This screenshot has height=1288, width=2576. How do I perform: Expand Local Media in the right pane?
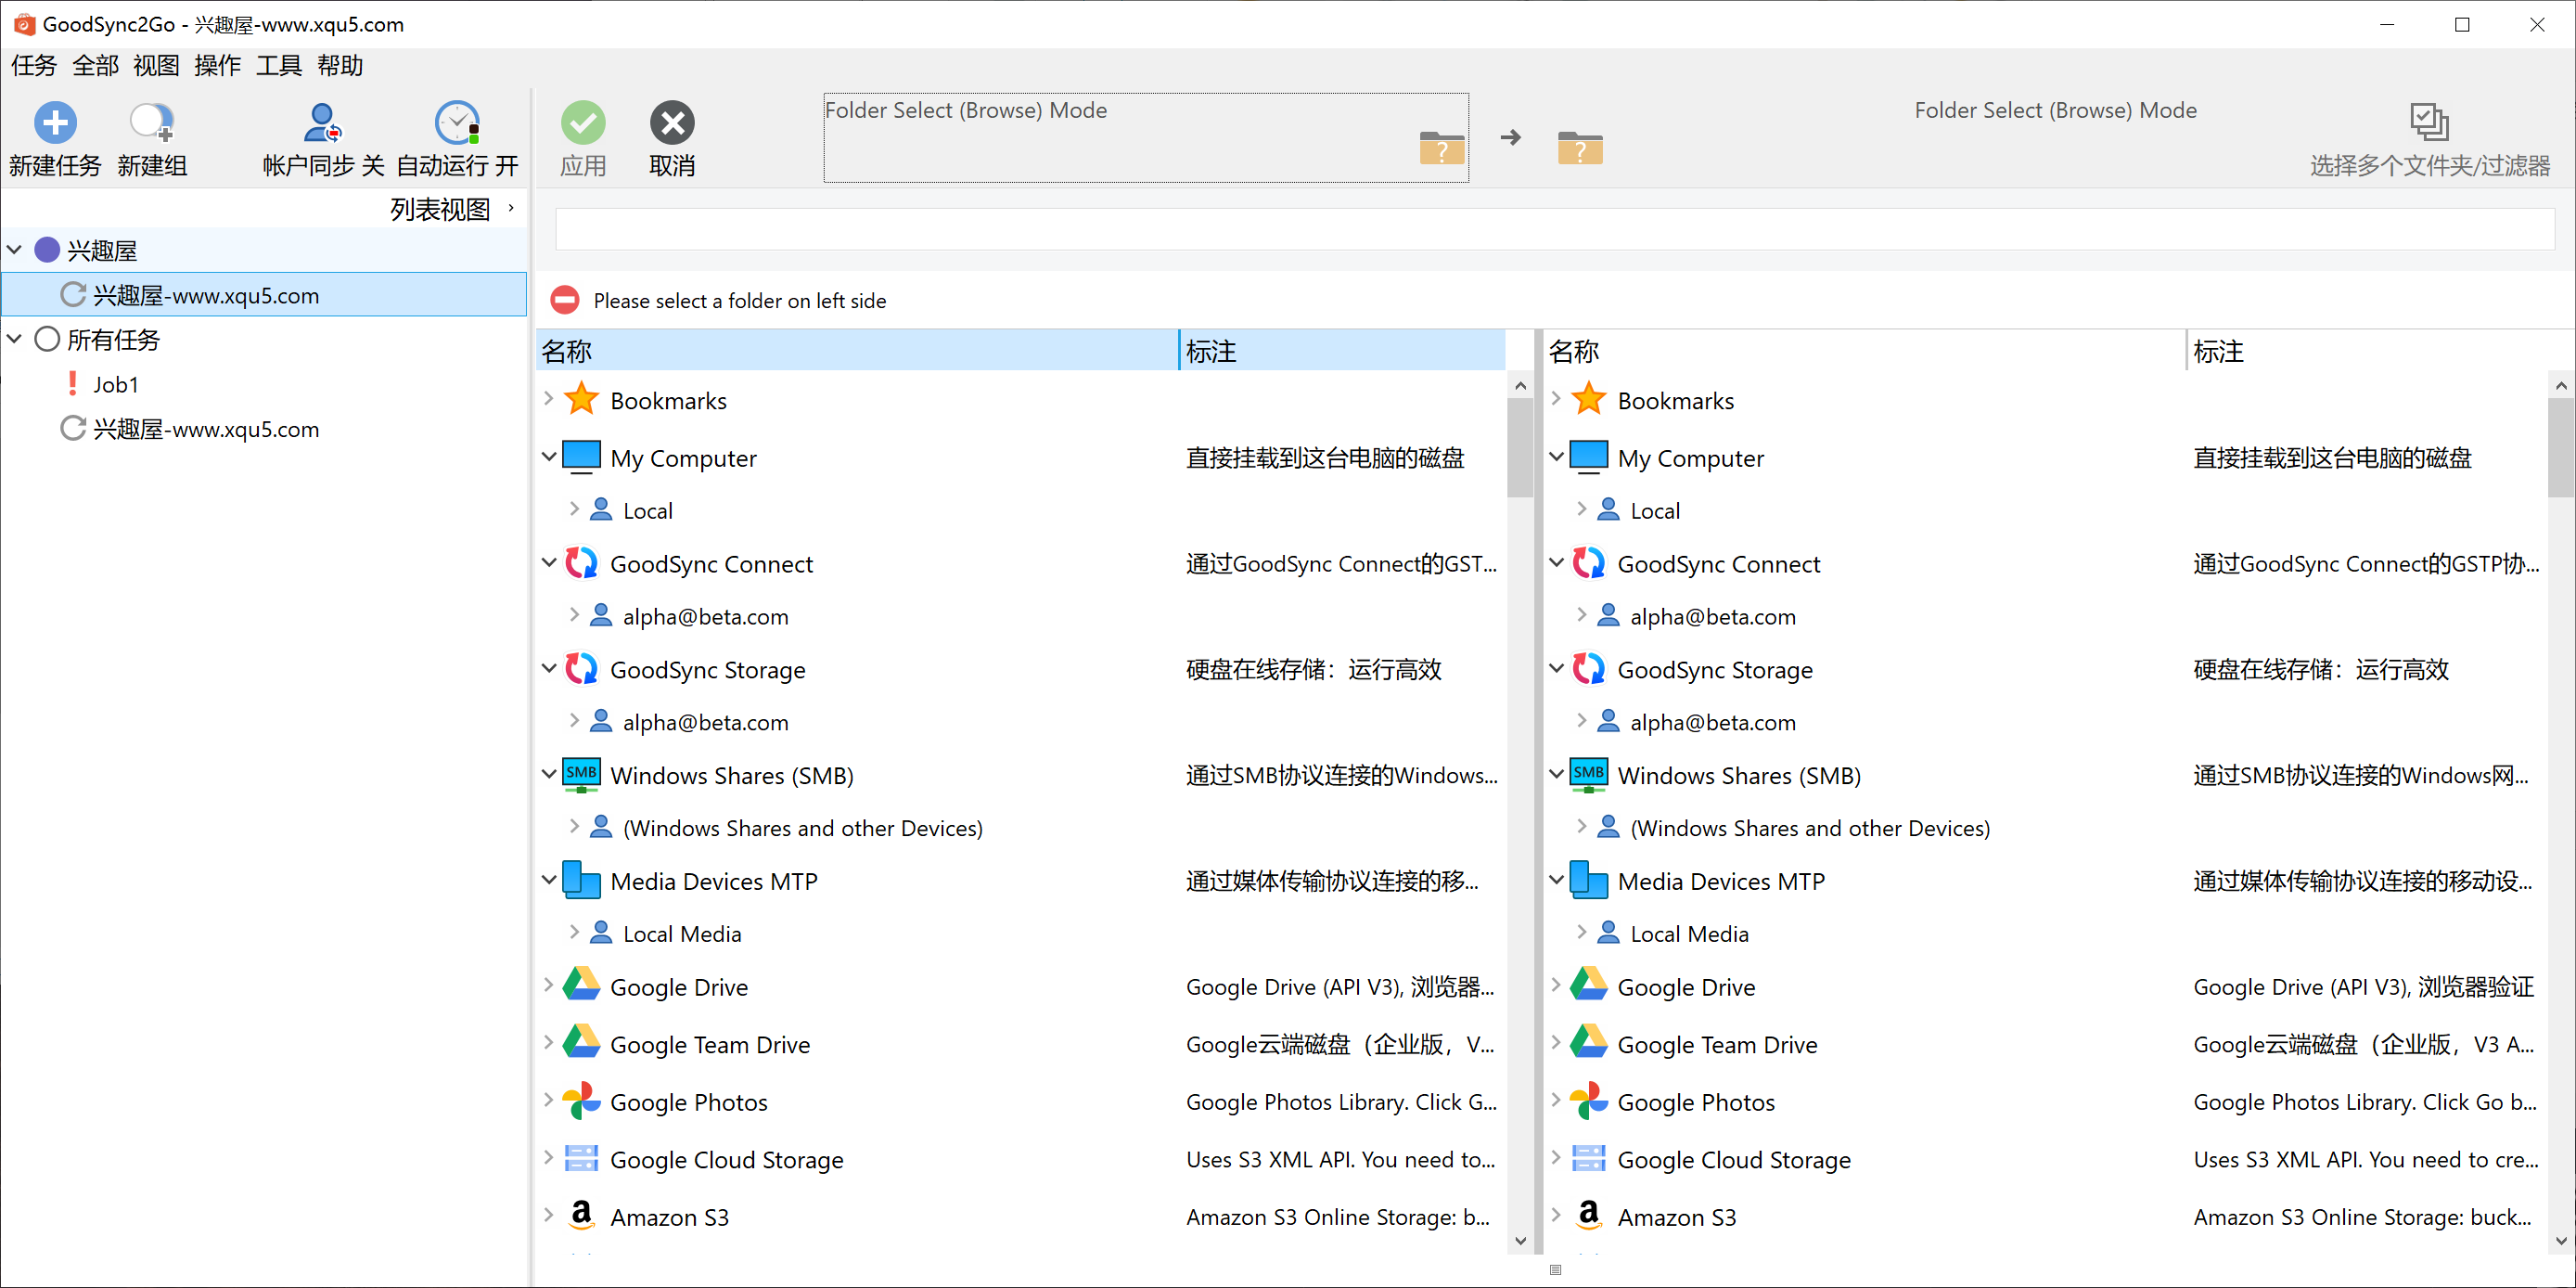click(x=1581, y=931)
